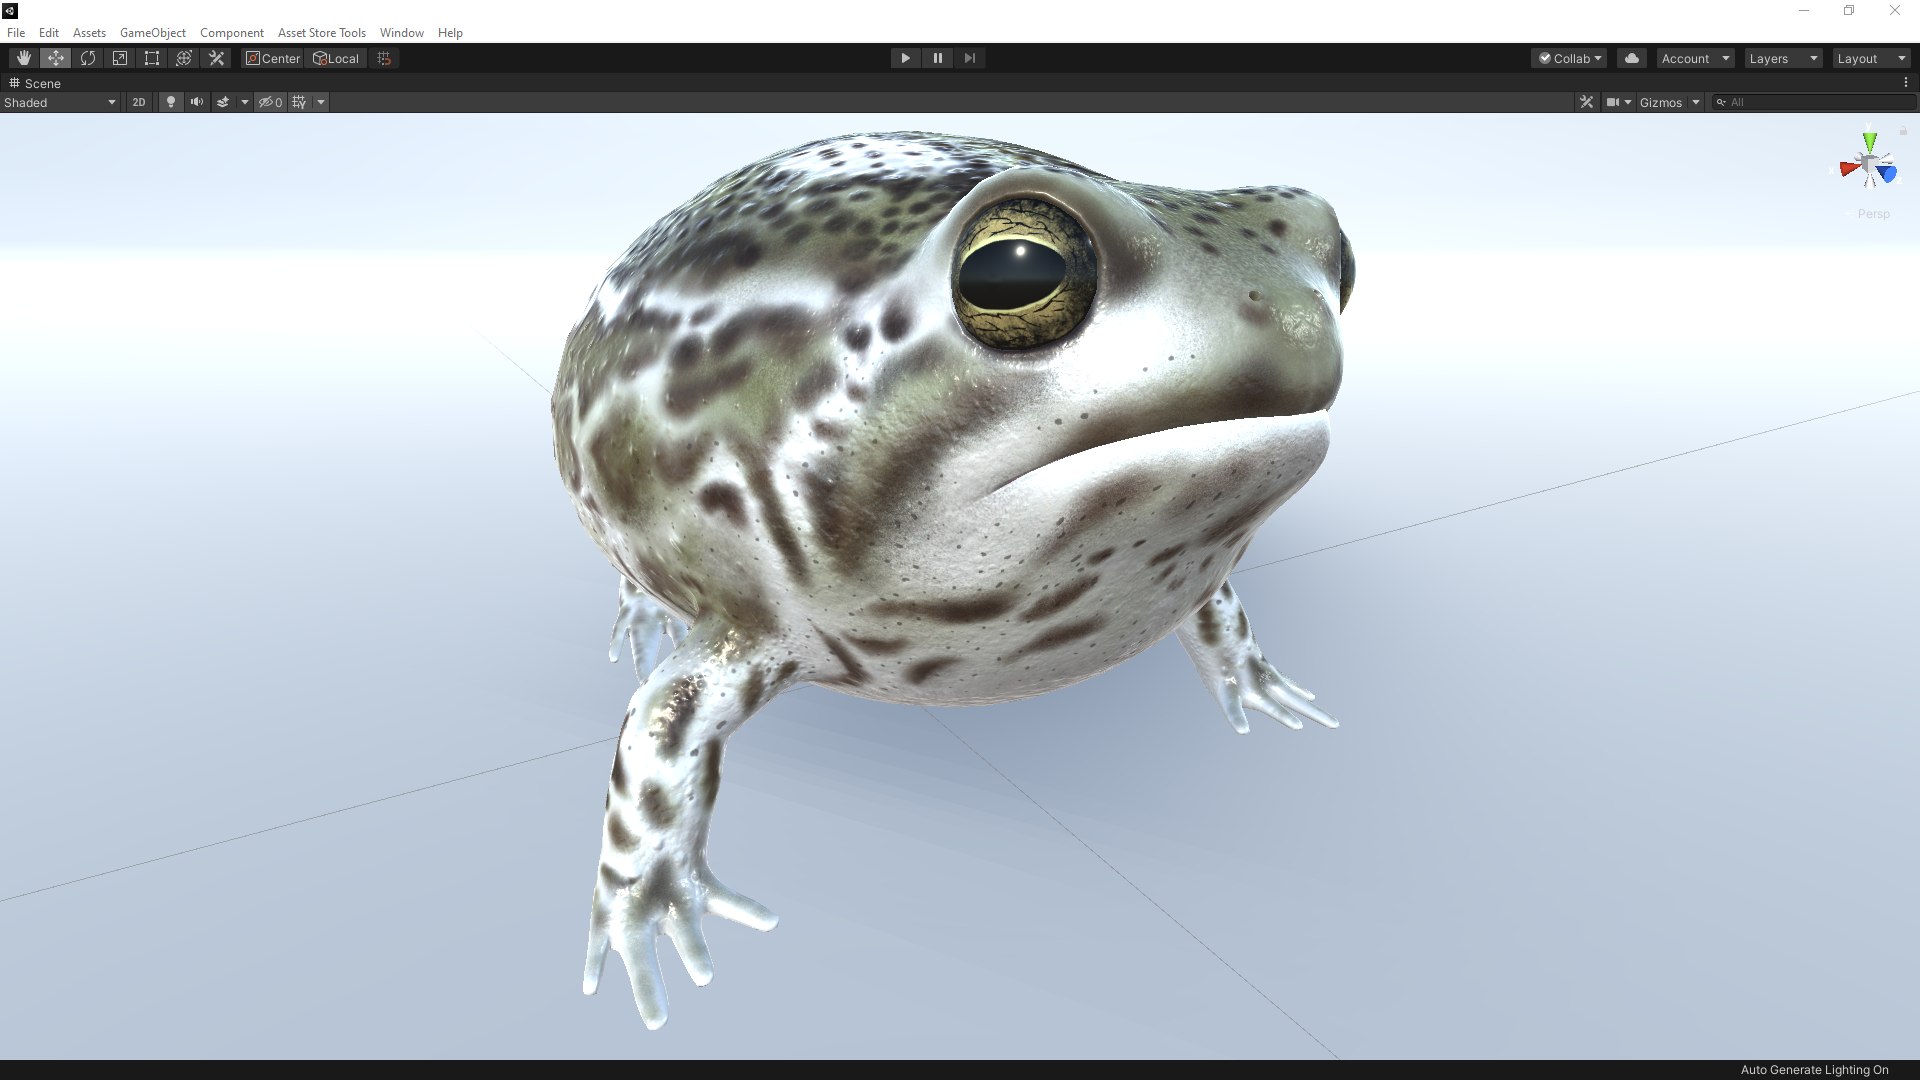The height and width of the screenshot is (1080, 1920).
Task: Toggle pivot mode Center button
Action: [x=272, y=58]
